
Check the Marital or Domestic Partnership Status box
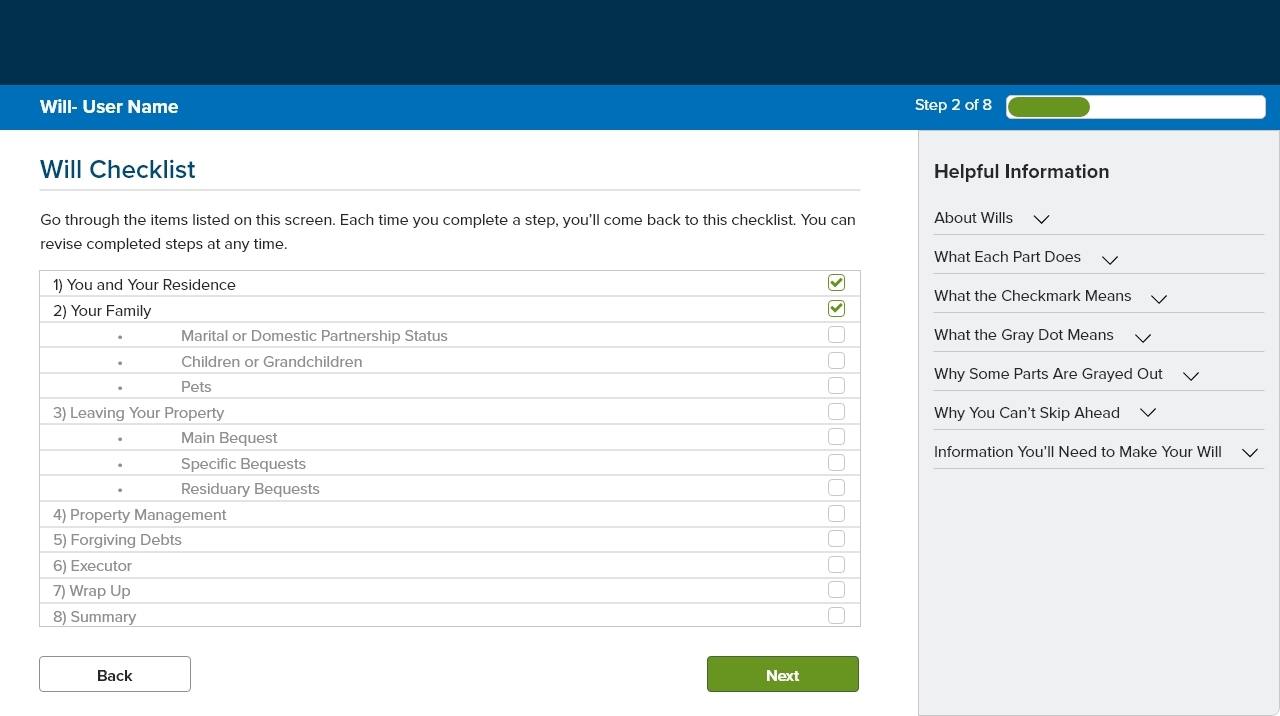point(836,335)
